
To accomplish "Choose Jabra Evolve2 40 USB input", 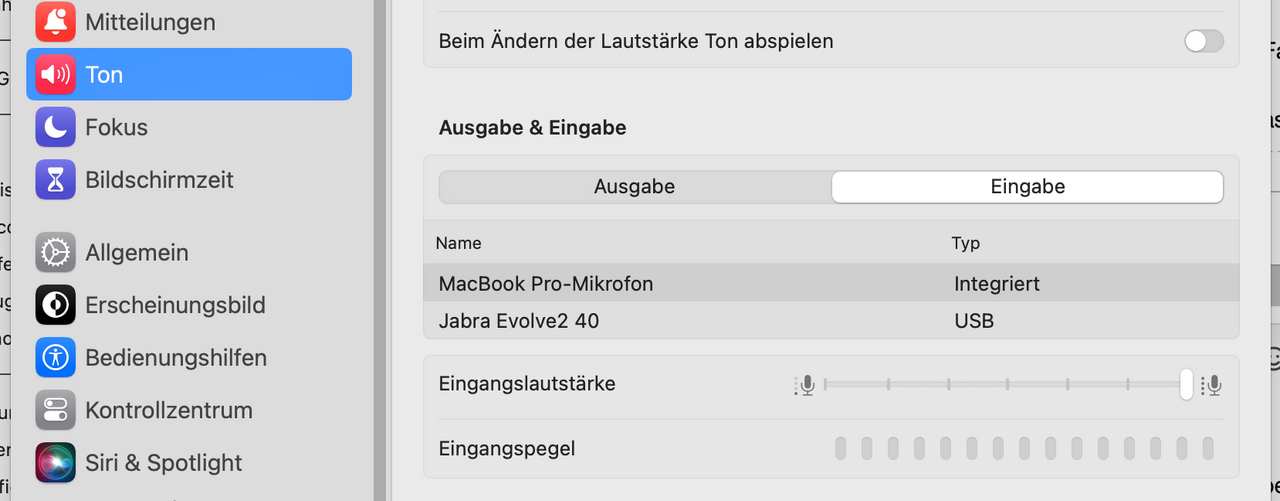I will [831, 321].
